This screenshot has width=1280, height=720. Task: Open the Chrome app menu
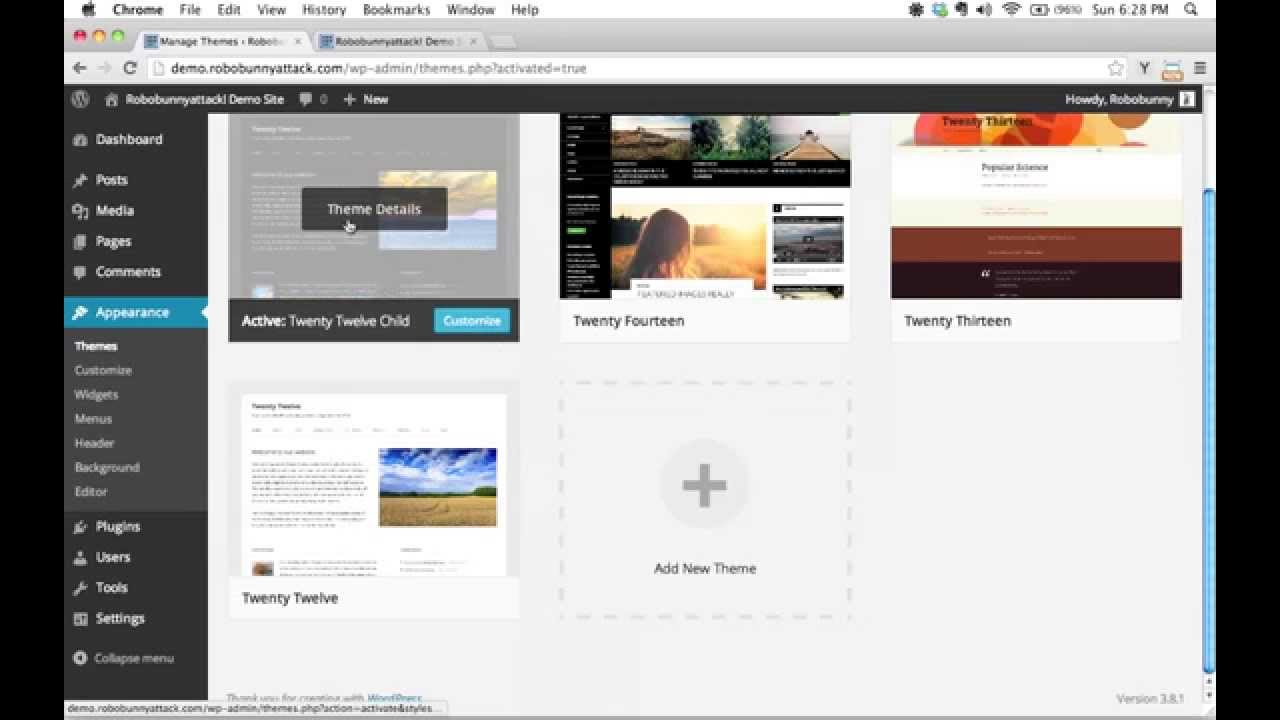137,10
